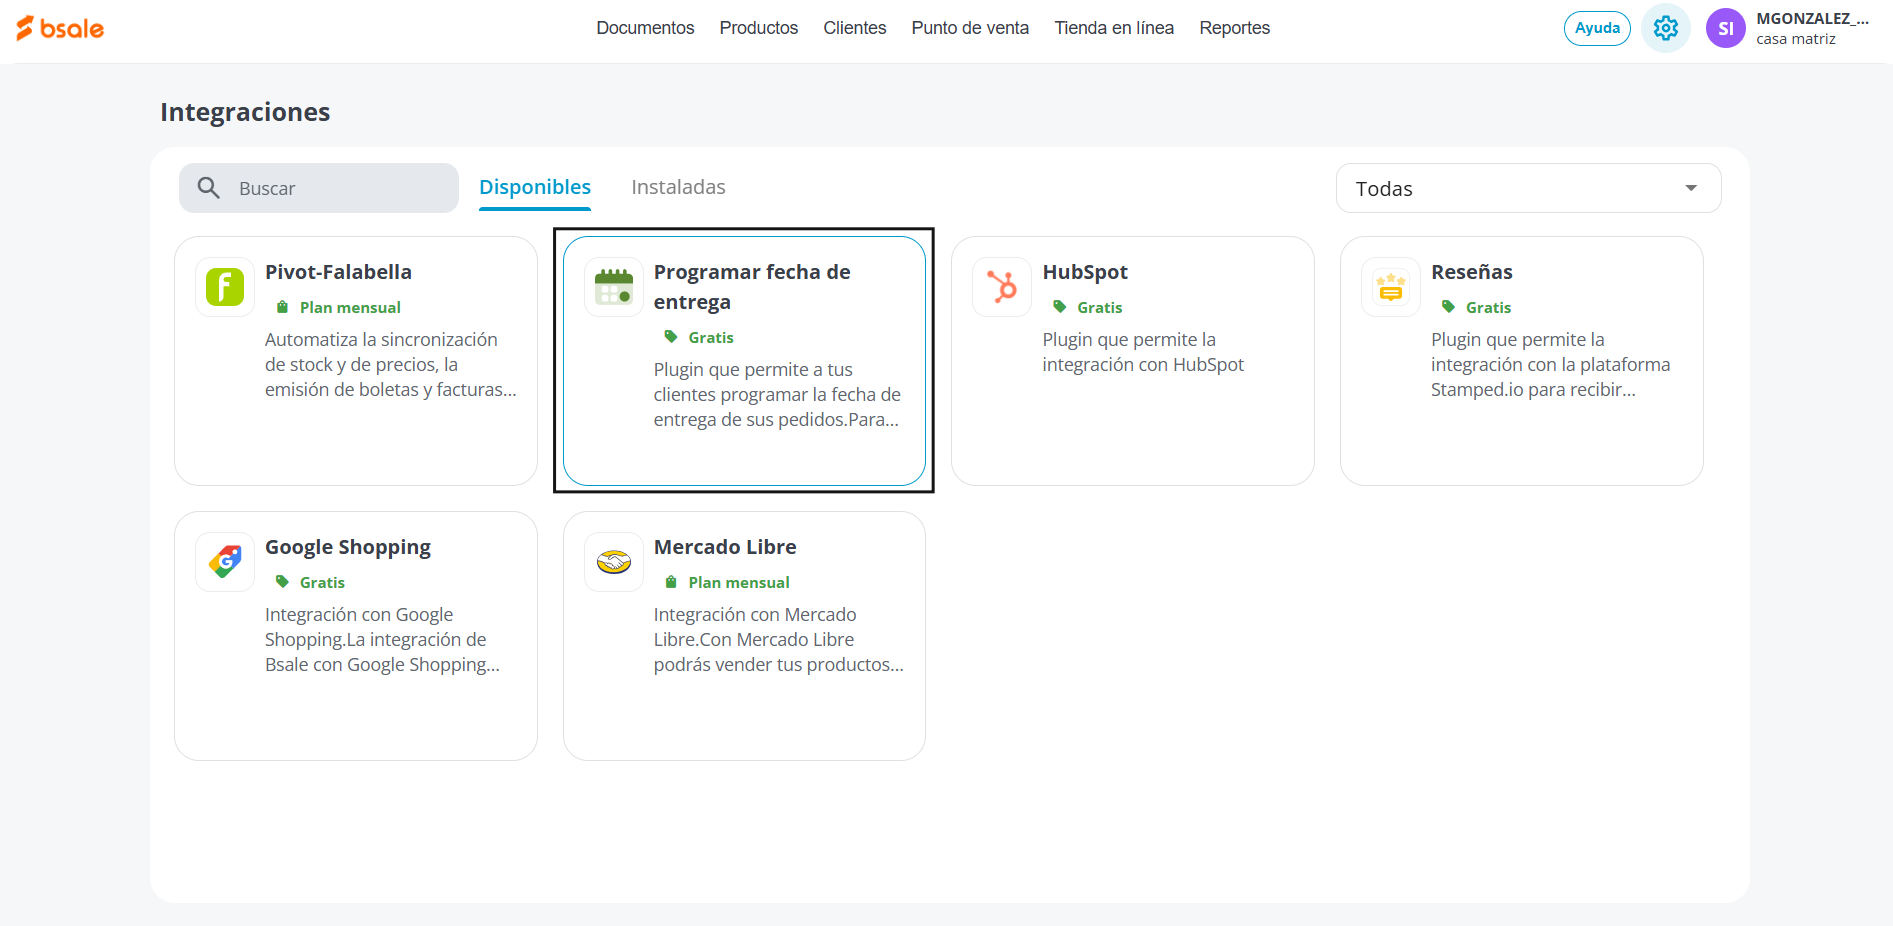Open the Mercado Libre integration title
Viewport: 1893px width, 926px height.
pyautogui.click(x=725, y=547)
